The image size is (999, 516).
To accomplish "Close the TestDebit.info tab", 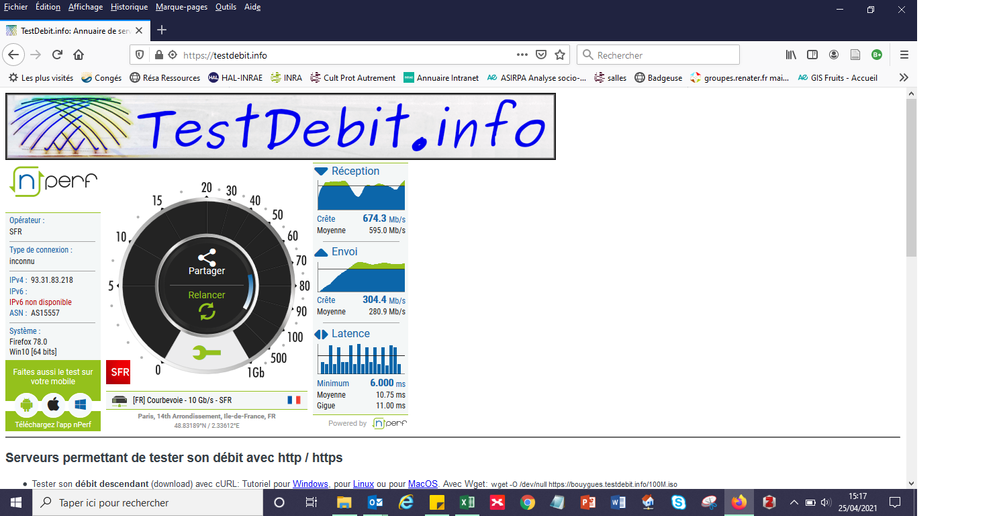I will point(139,31).
